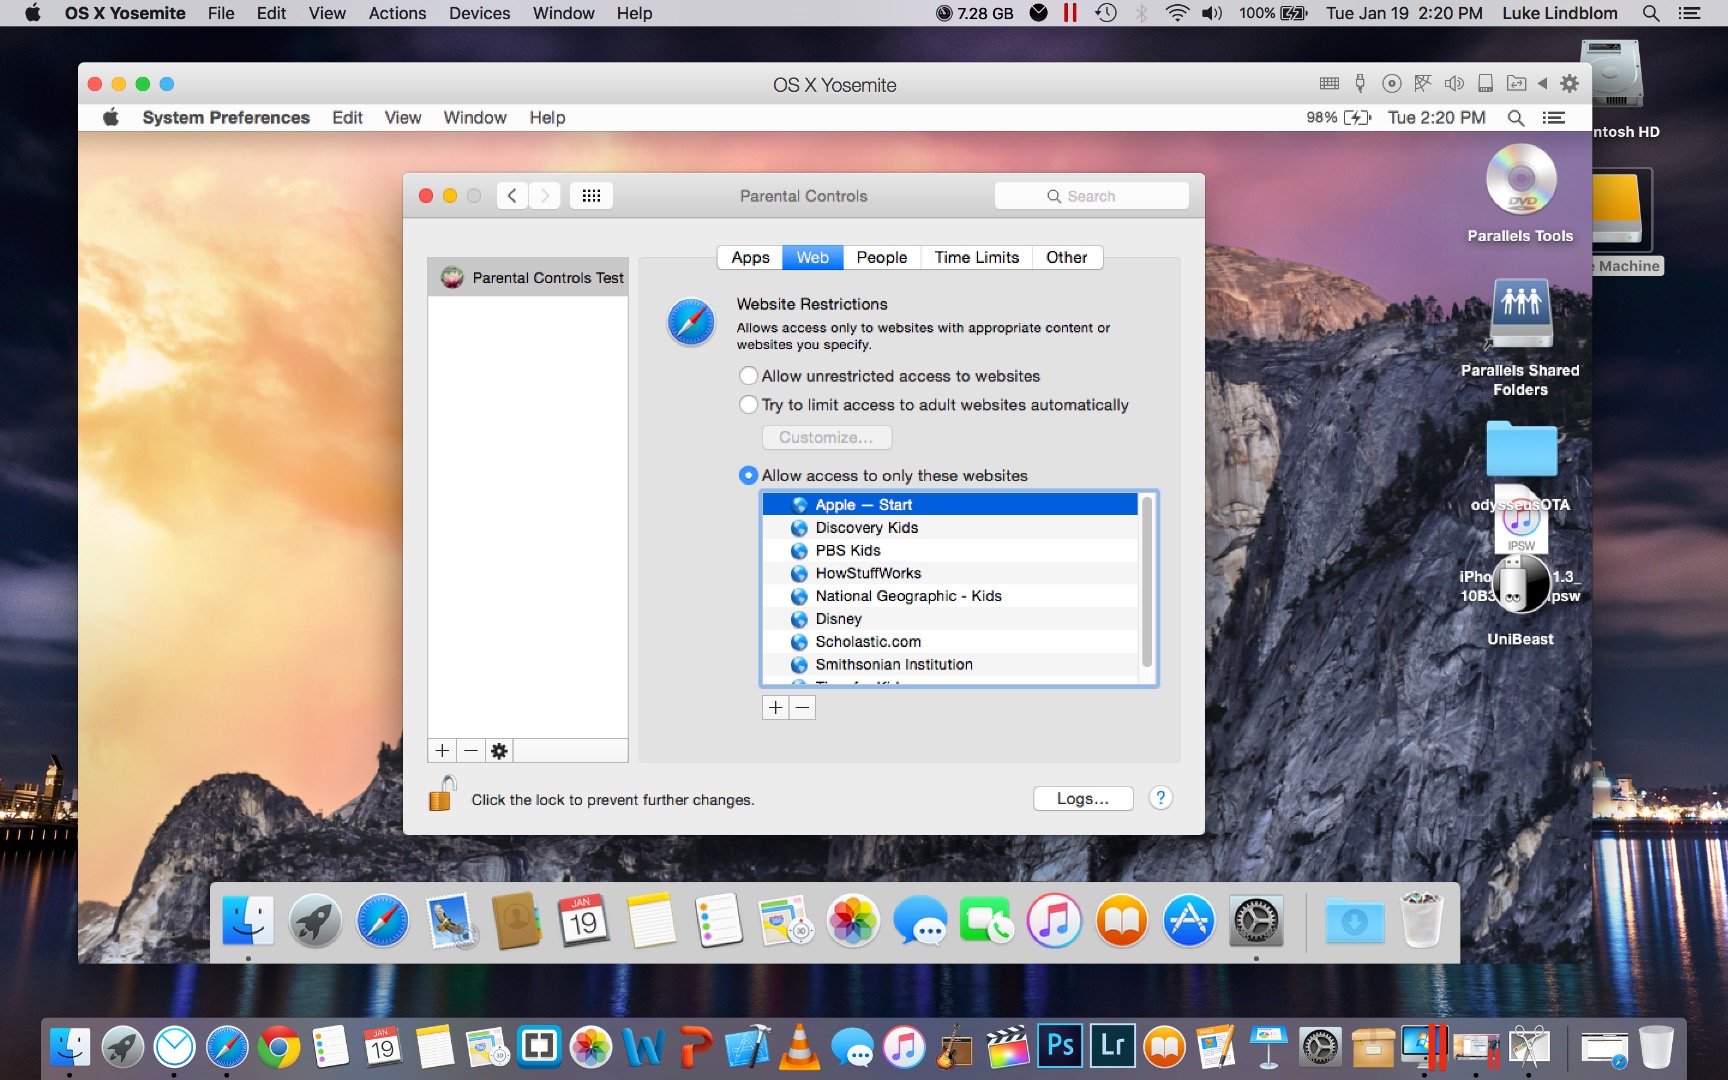Select PBS Kids in the website list
This screenshot has height=1080, width=1728.
click(950, 551)
